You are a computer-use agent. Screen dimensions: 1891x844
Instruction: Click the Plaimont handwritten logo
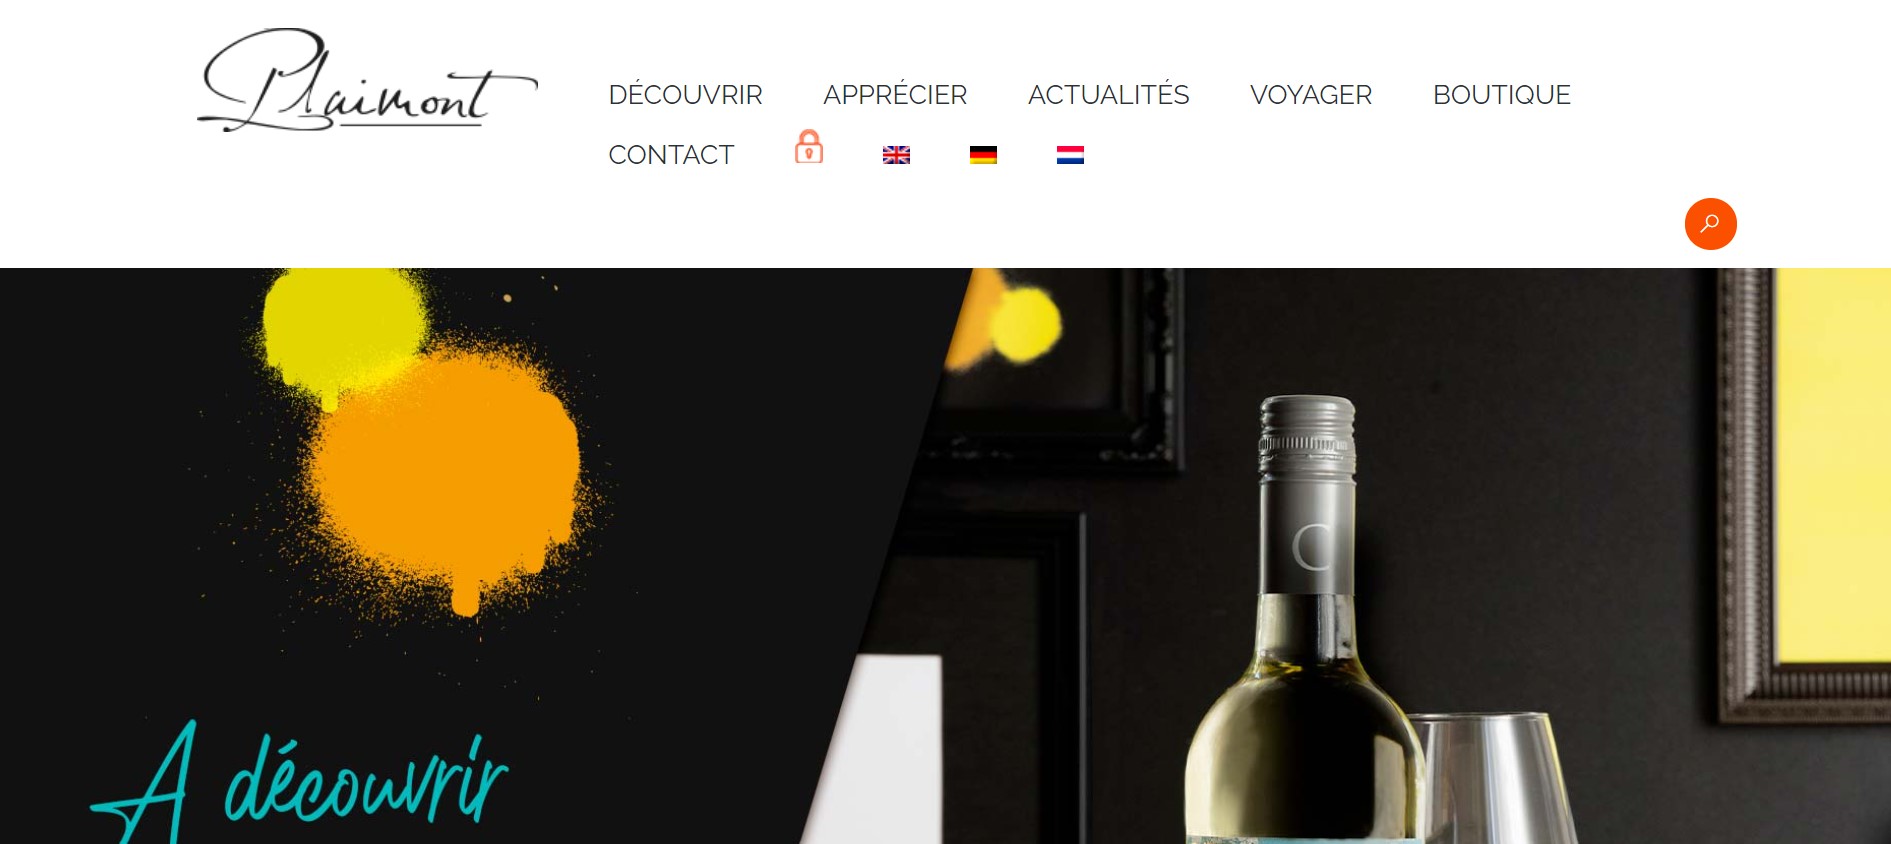coord(367,80)
